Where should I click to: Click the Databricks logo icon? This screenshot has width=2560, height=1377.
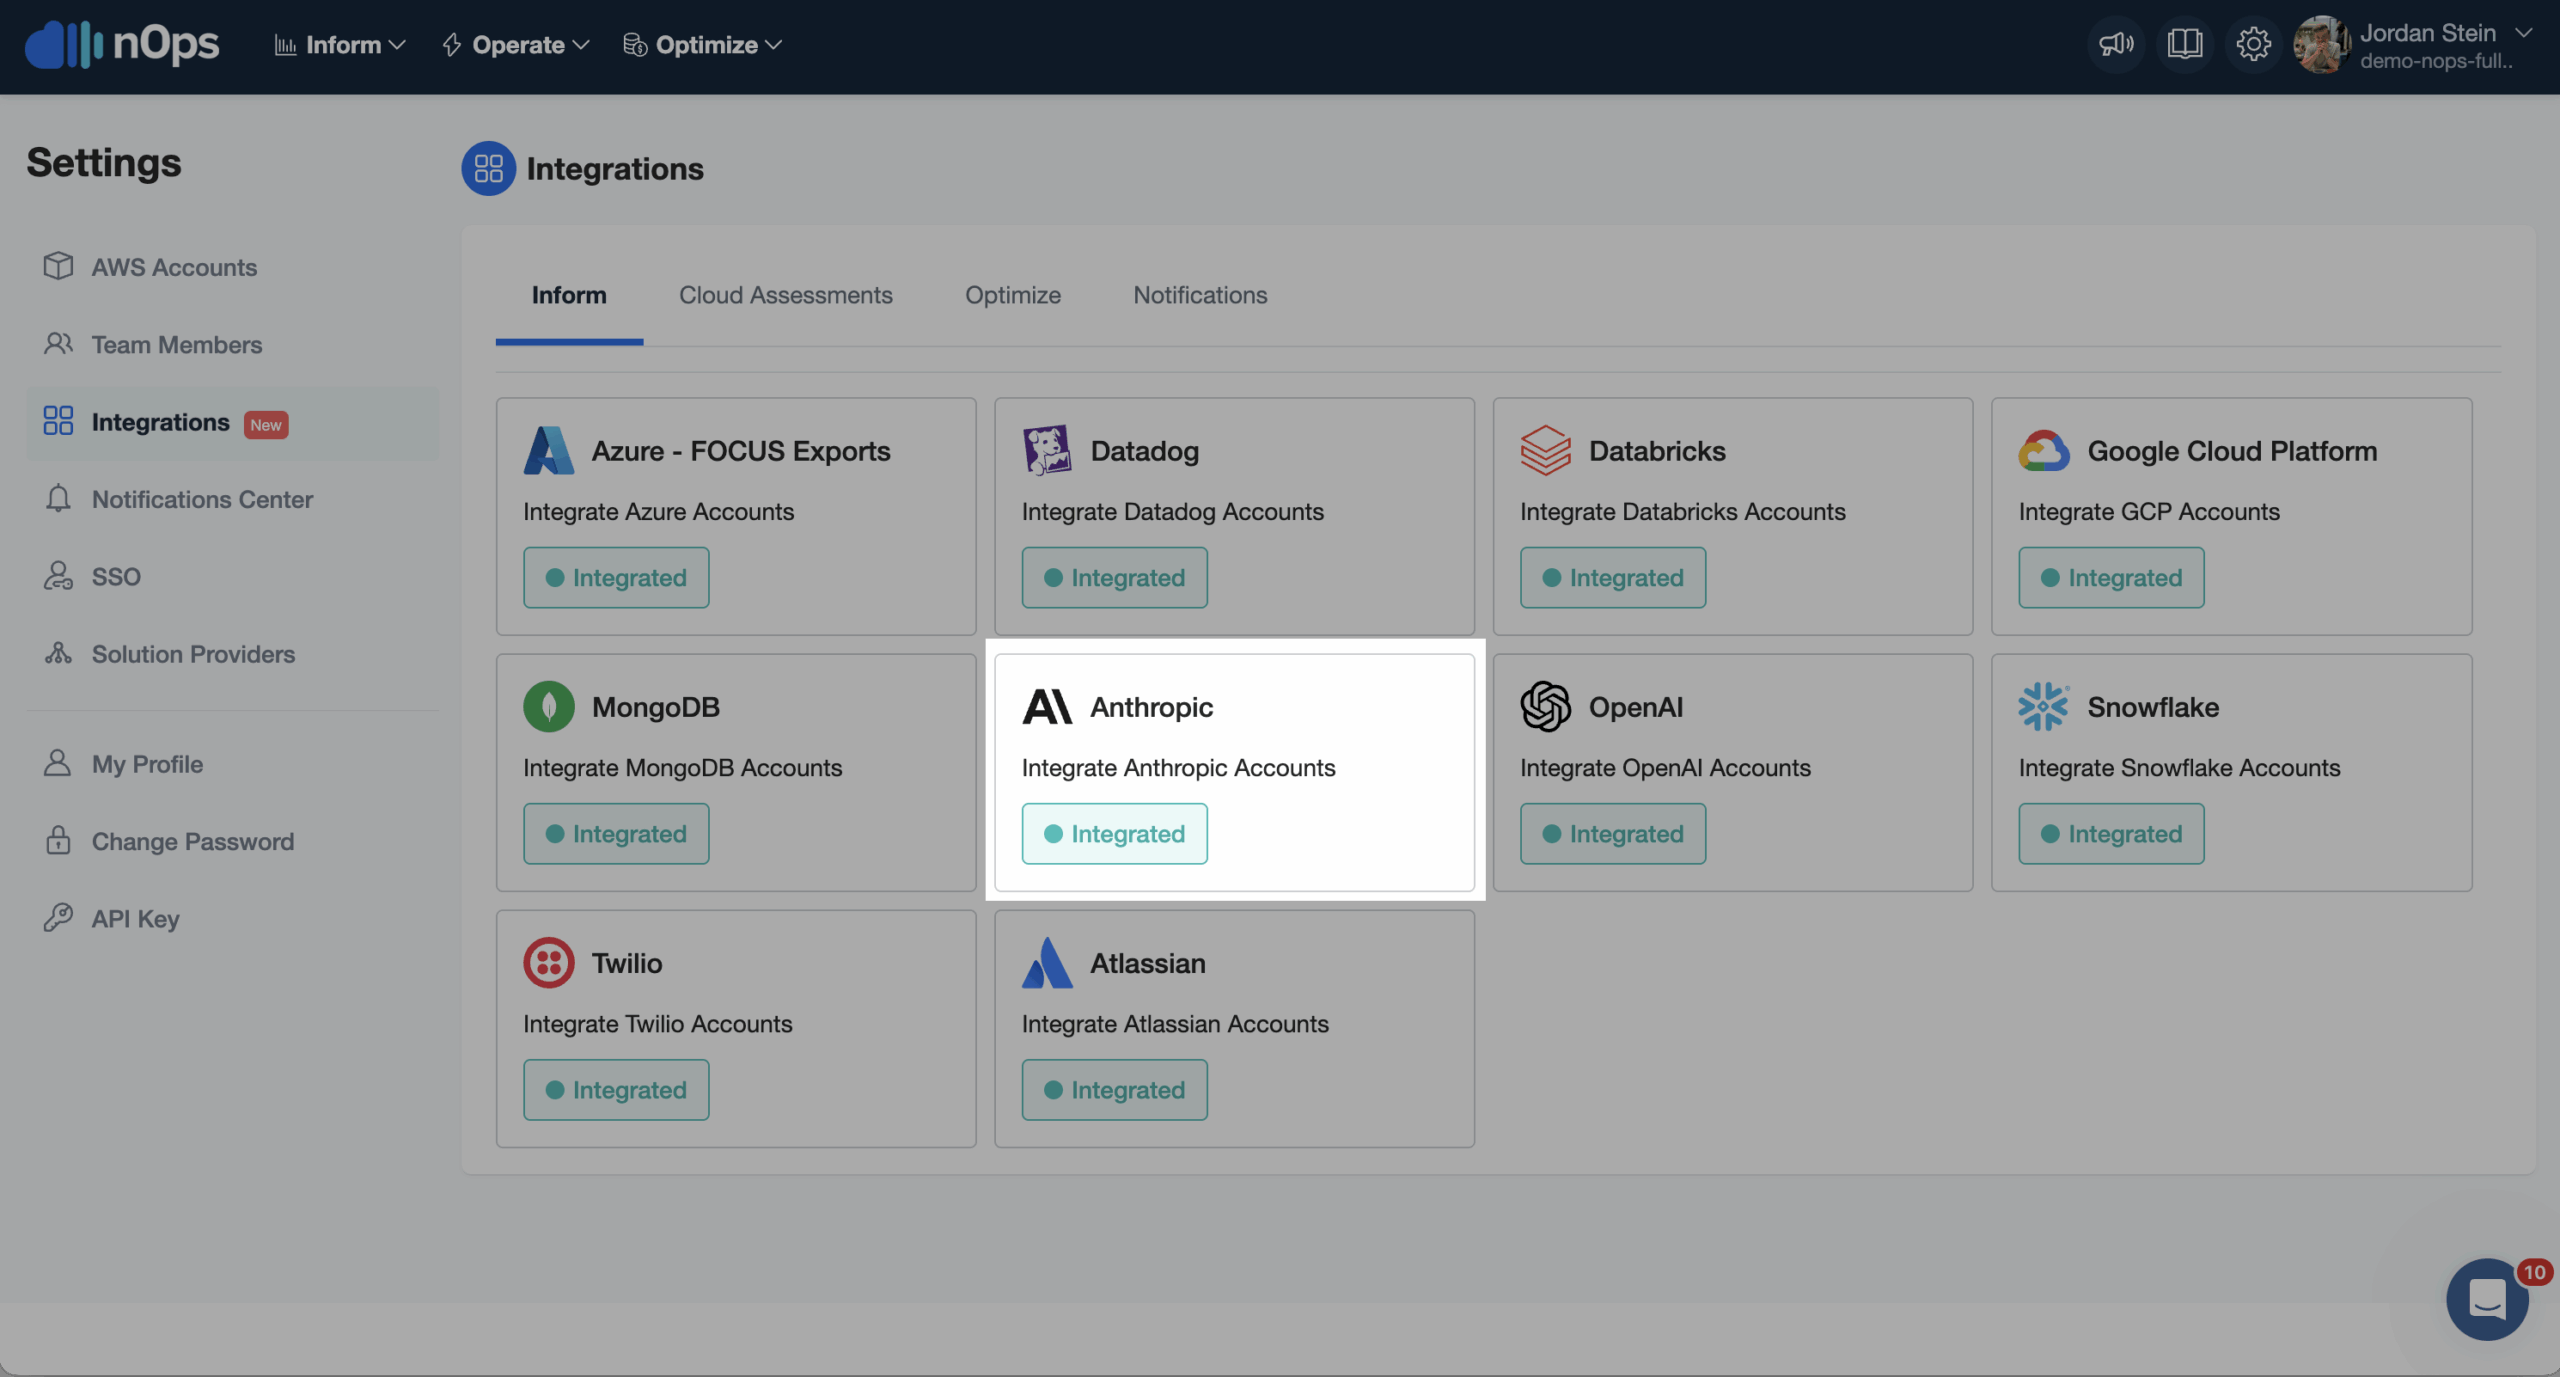[1545, 450]
